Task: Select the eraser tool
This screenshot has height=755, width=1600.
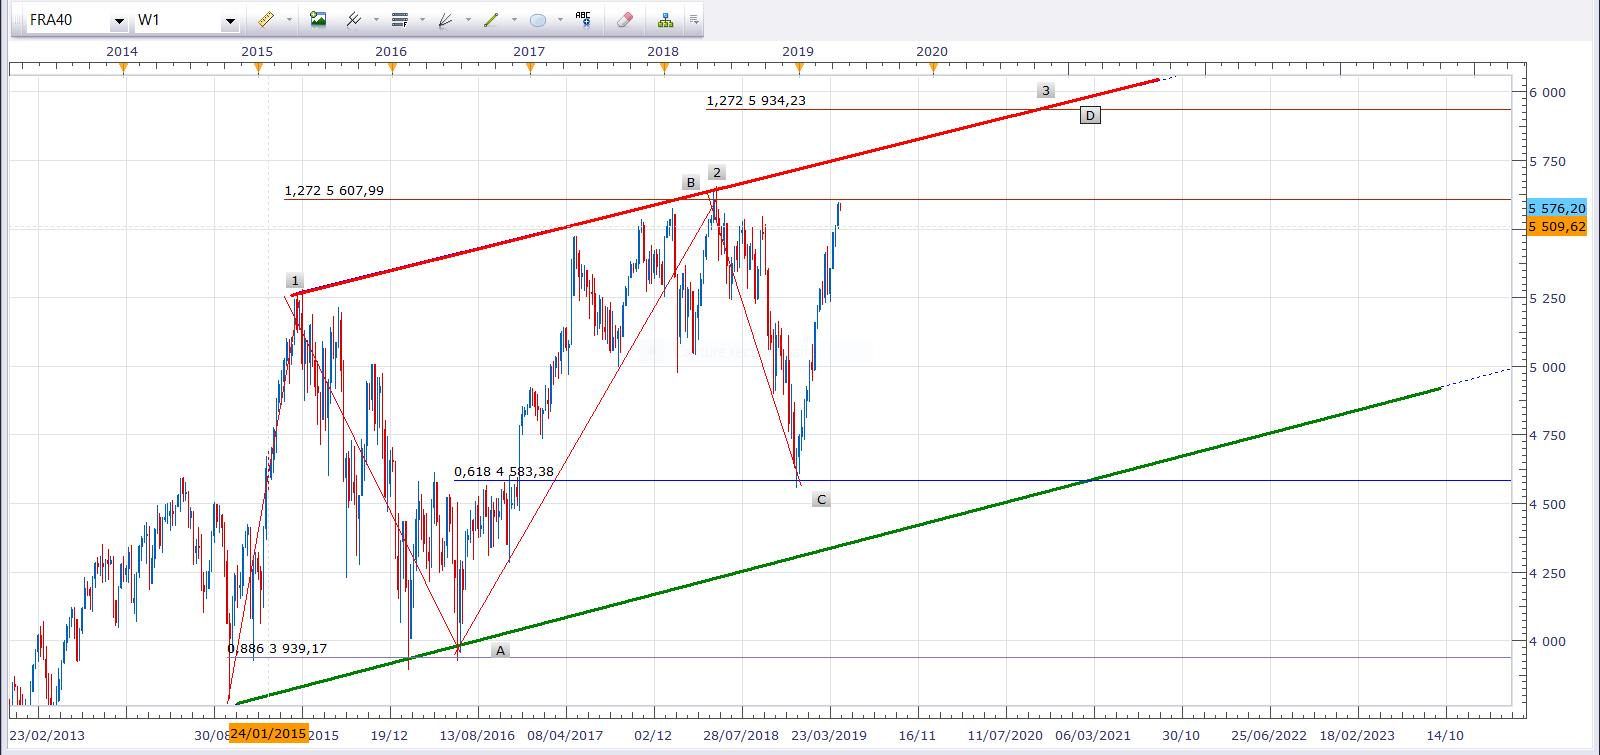Action: pyautogui.click(x=625, y=19)
